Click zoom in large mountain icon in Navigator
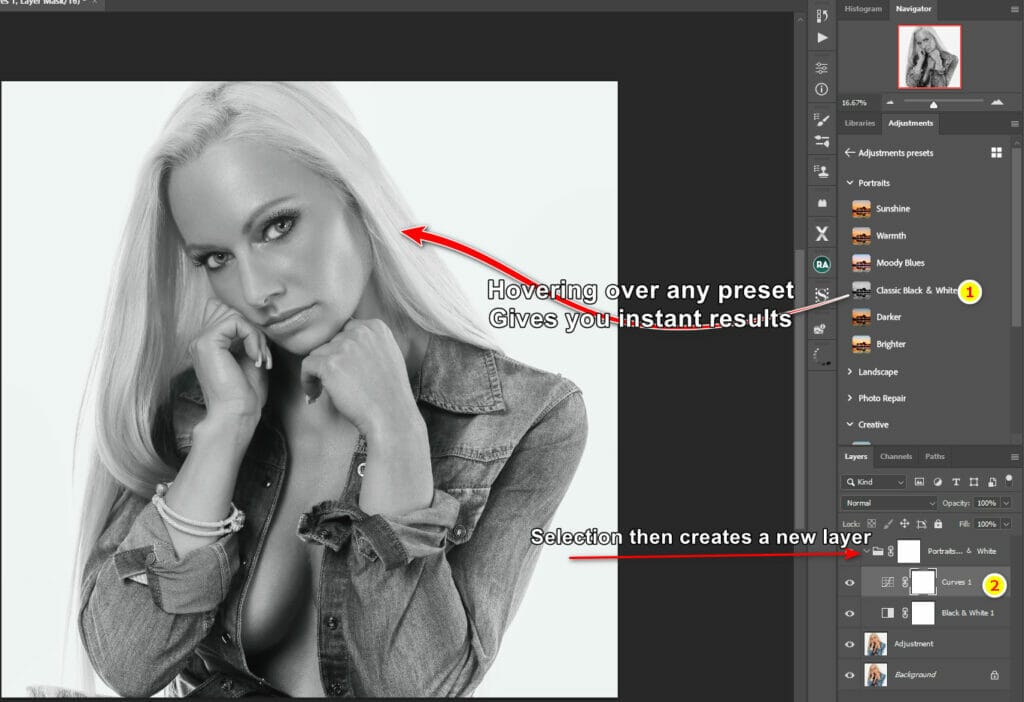 coord(997,102)
